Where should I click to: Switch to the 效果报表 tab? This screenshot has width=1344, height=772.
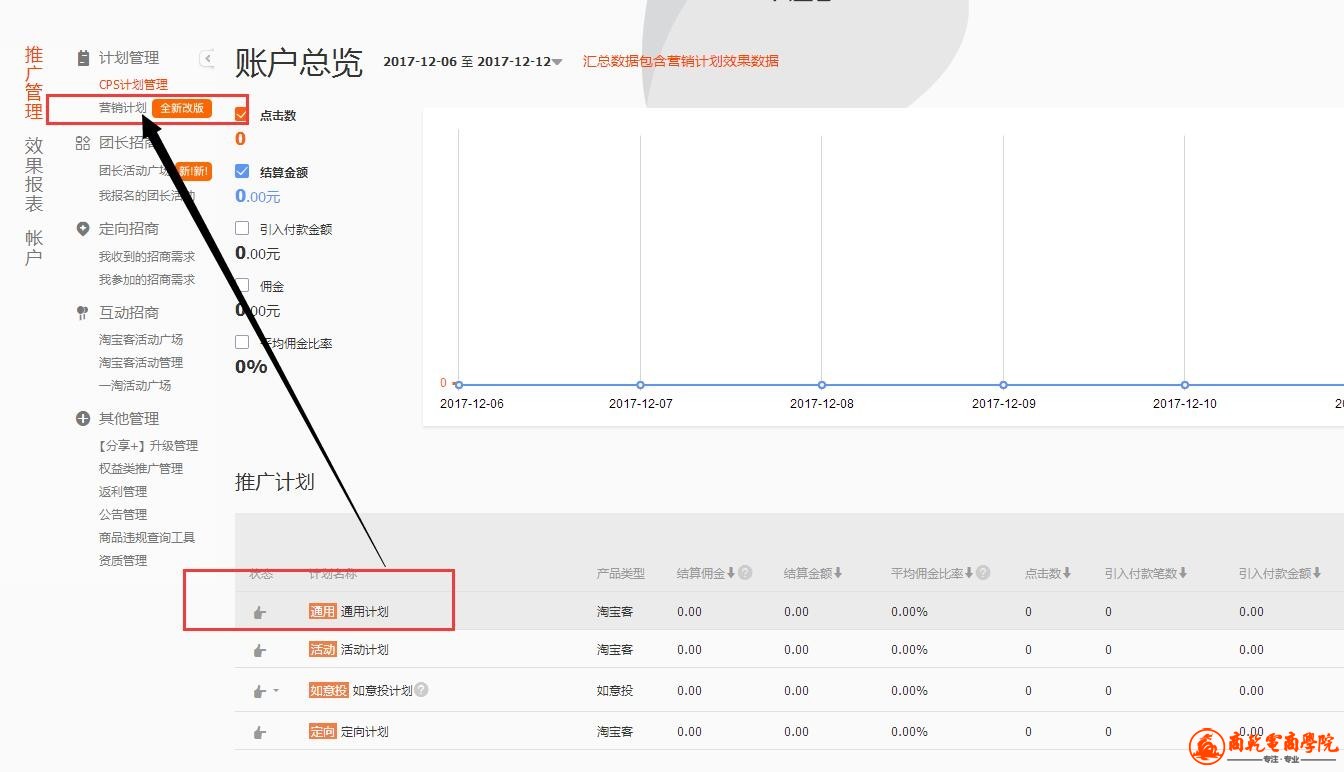[x=34, y=174]
